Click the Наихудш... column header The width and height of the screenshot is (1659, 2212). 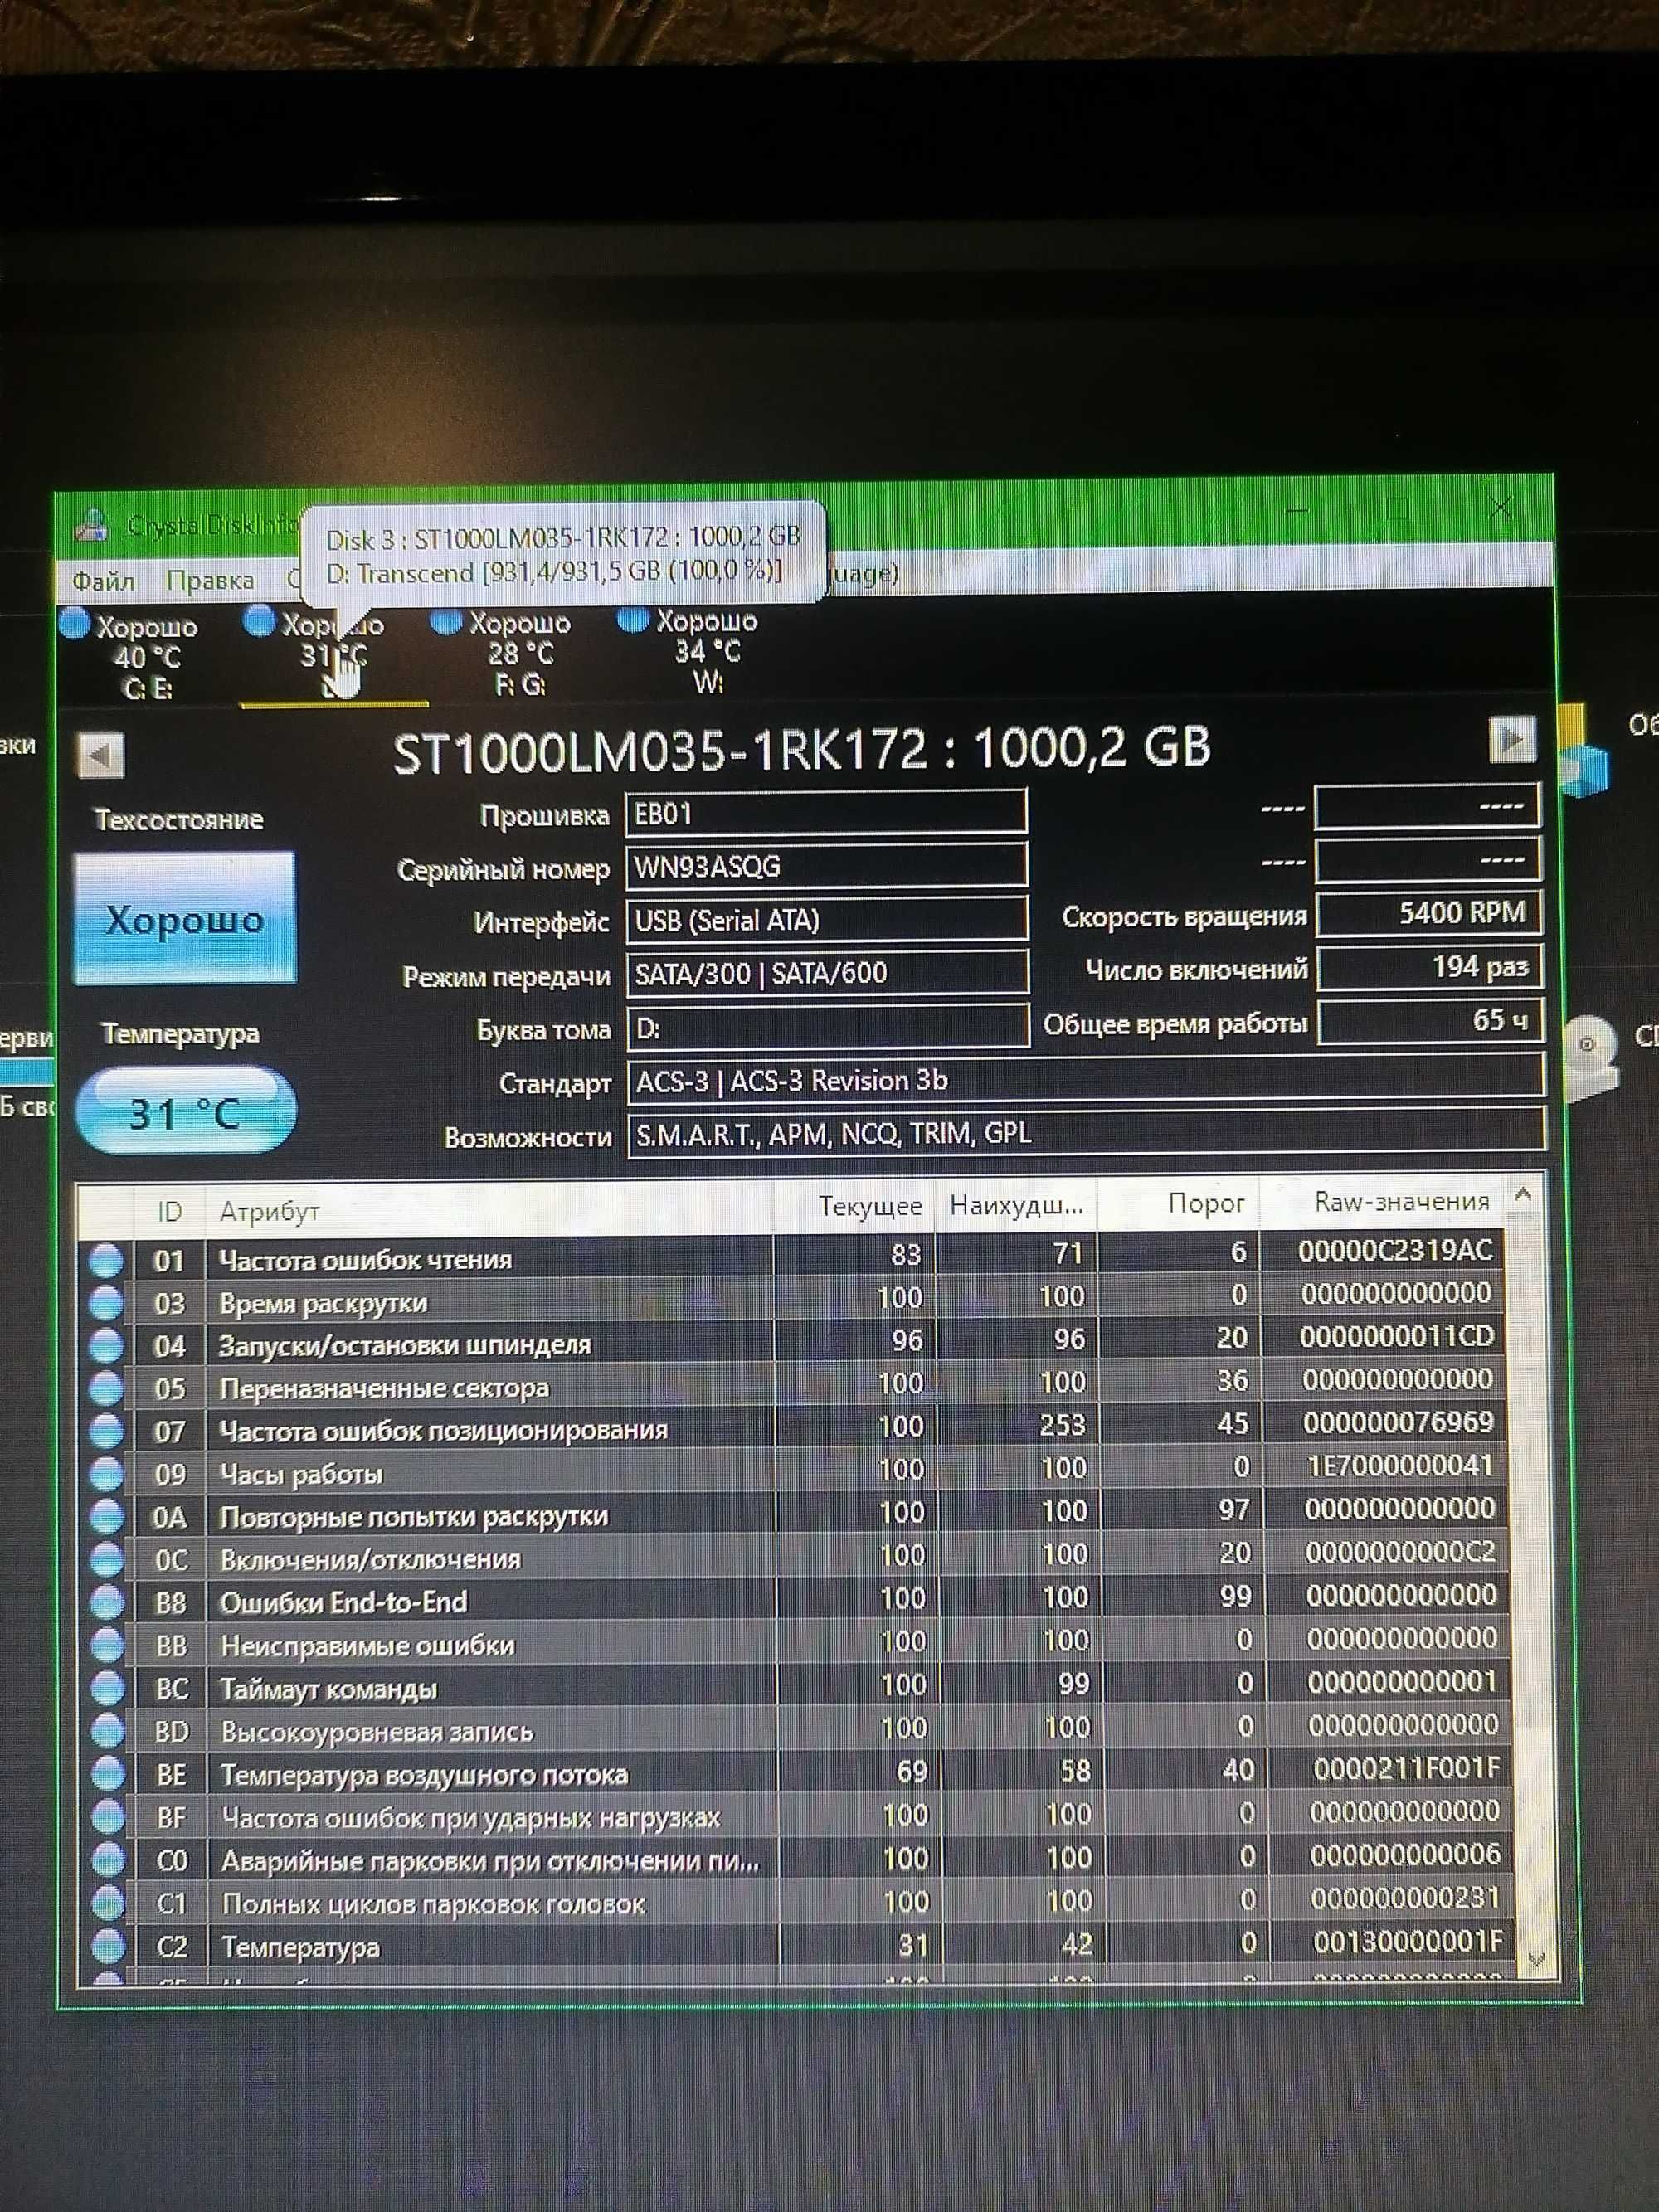pyautogui.click(x=1017, y=1205)
